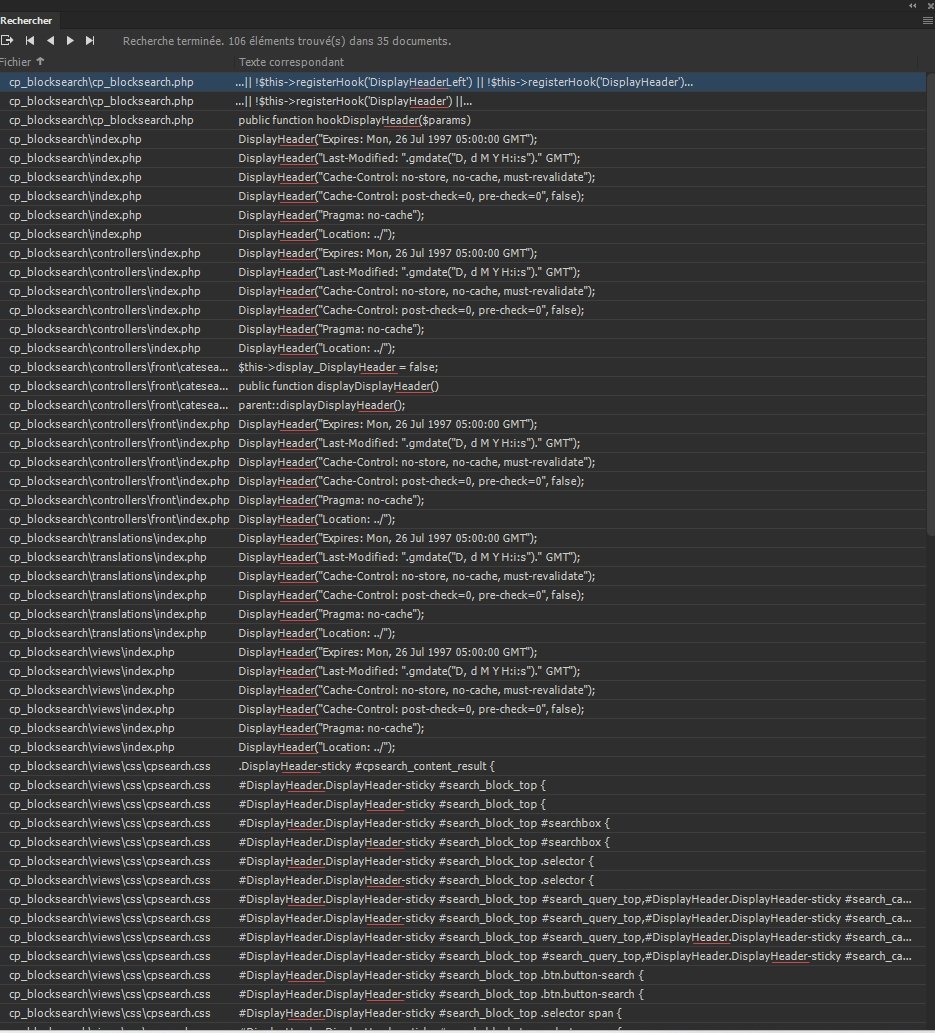935x1033 pixels.
Task: Select translations\index.php 'Last-Modified' result
Action: [x=463, y=557]
